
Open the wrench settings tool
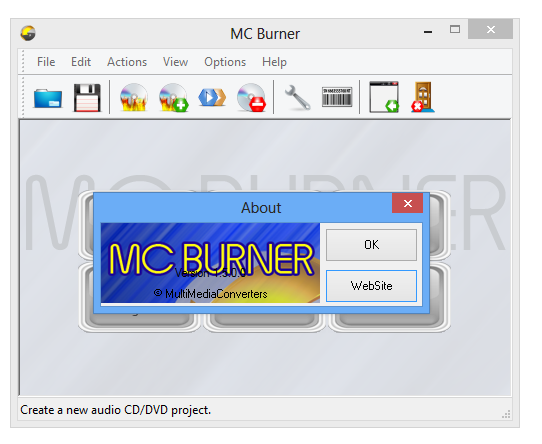(x=297, y=98)
